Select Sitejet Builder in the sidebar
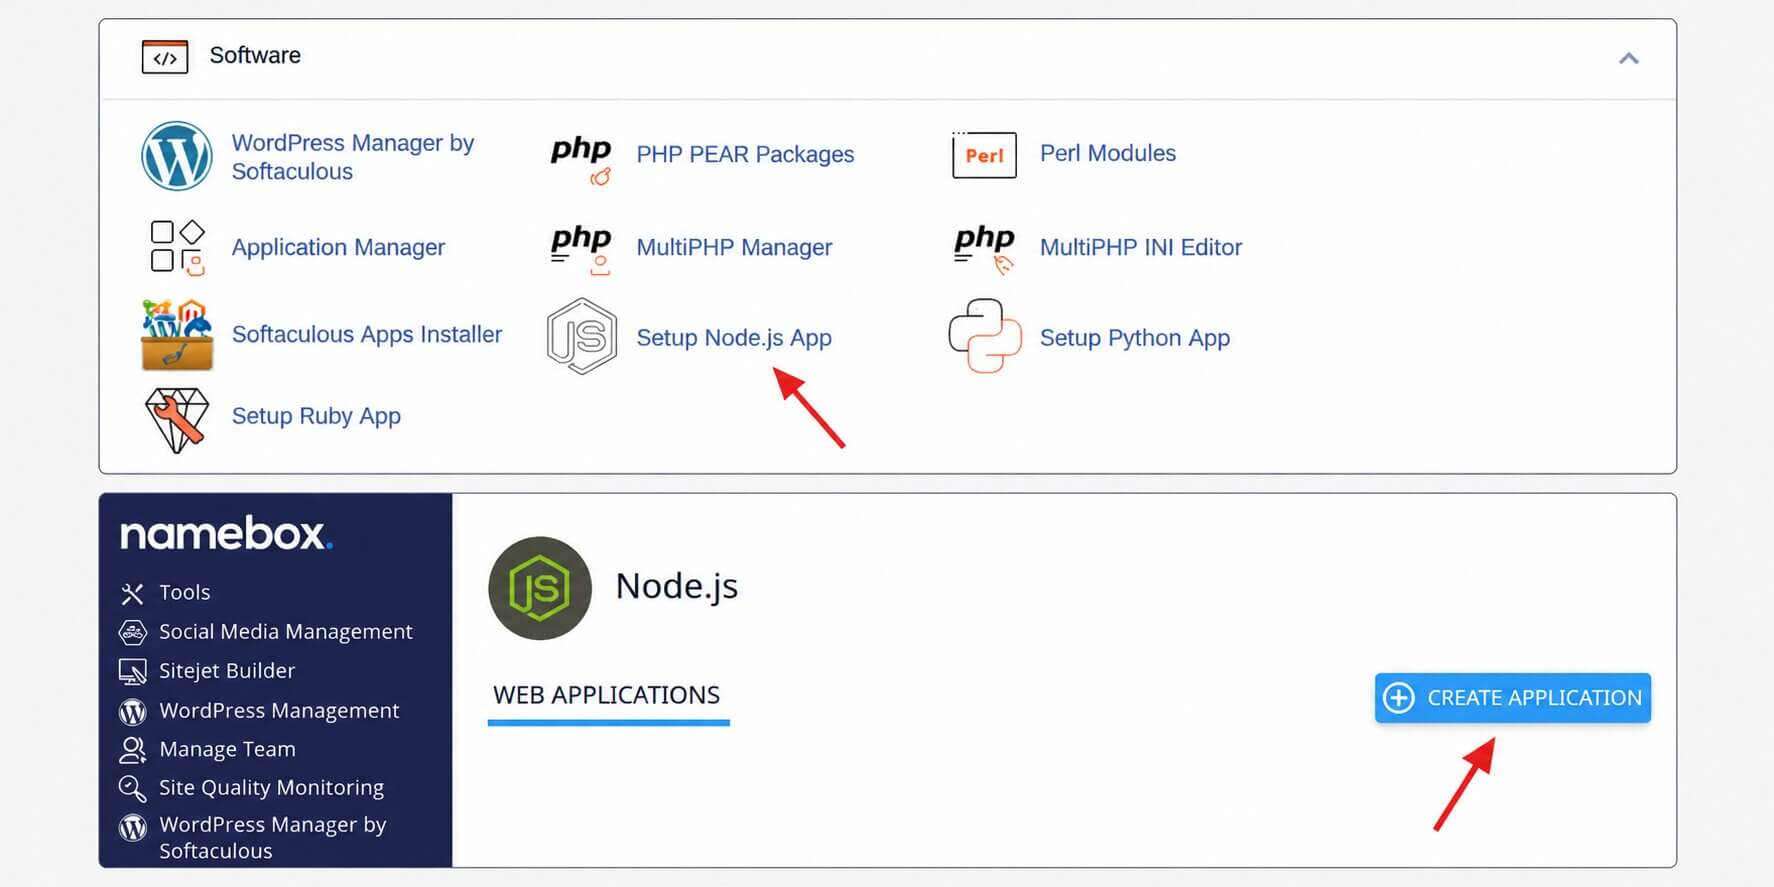The height and width of the screenshot is (887, 1774). [227, 671]
